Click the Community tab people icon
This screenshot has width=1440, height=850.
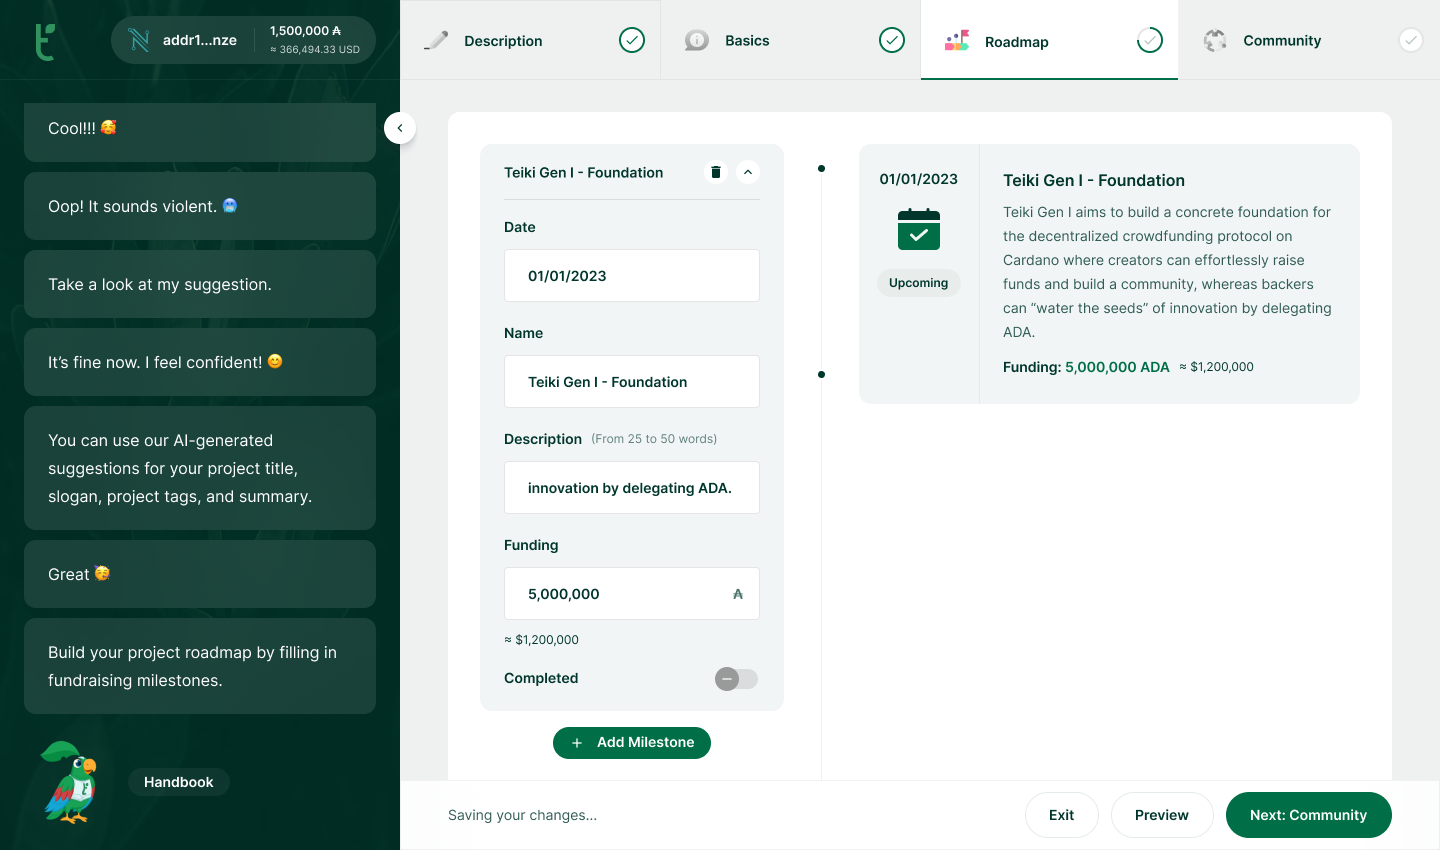click(x=1215, y=40)
